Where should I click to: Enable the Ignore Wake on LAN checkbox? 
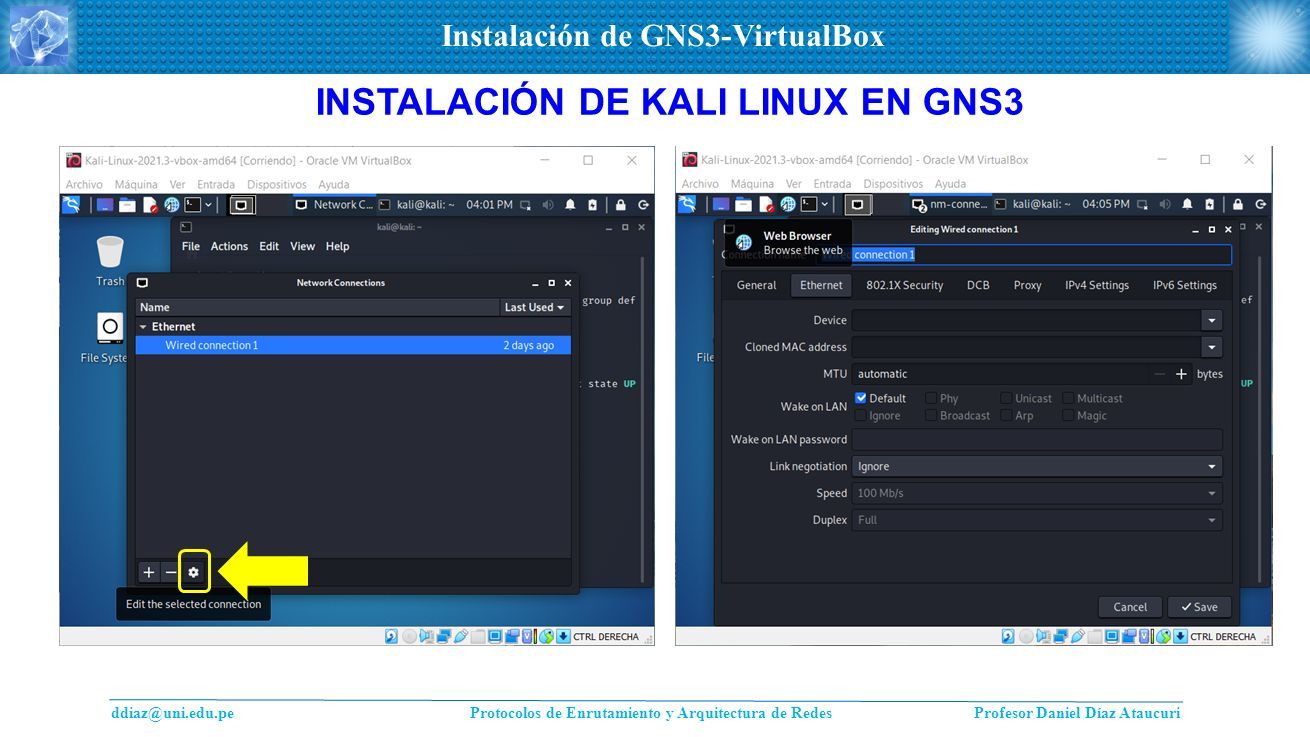(x=861, y=415)
